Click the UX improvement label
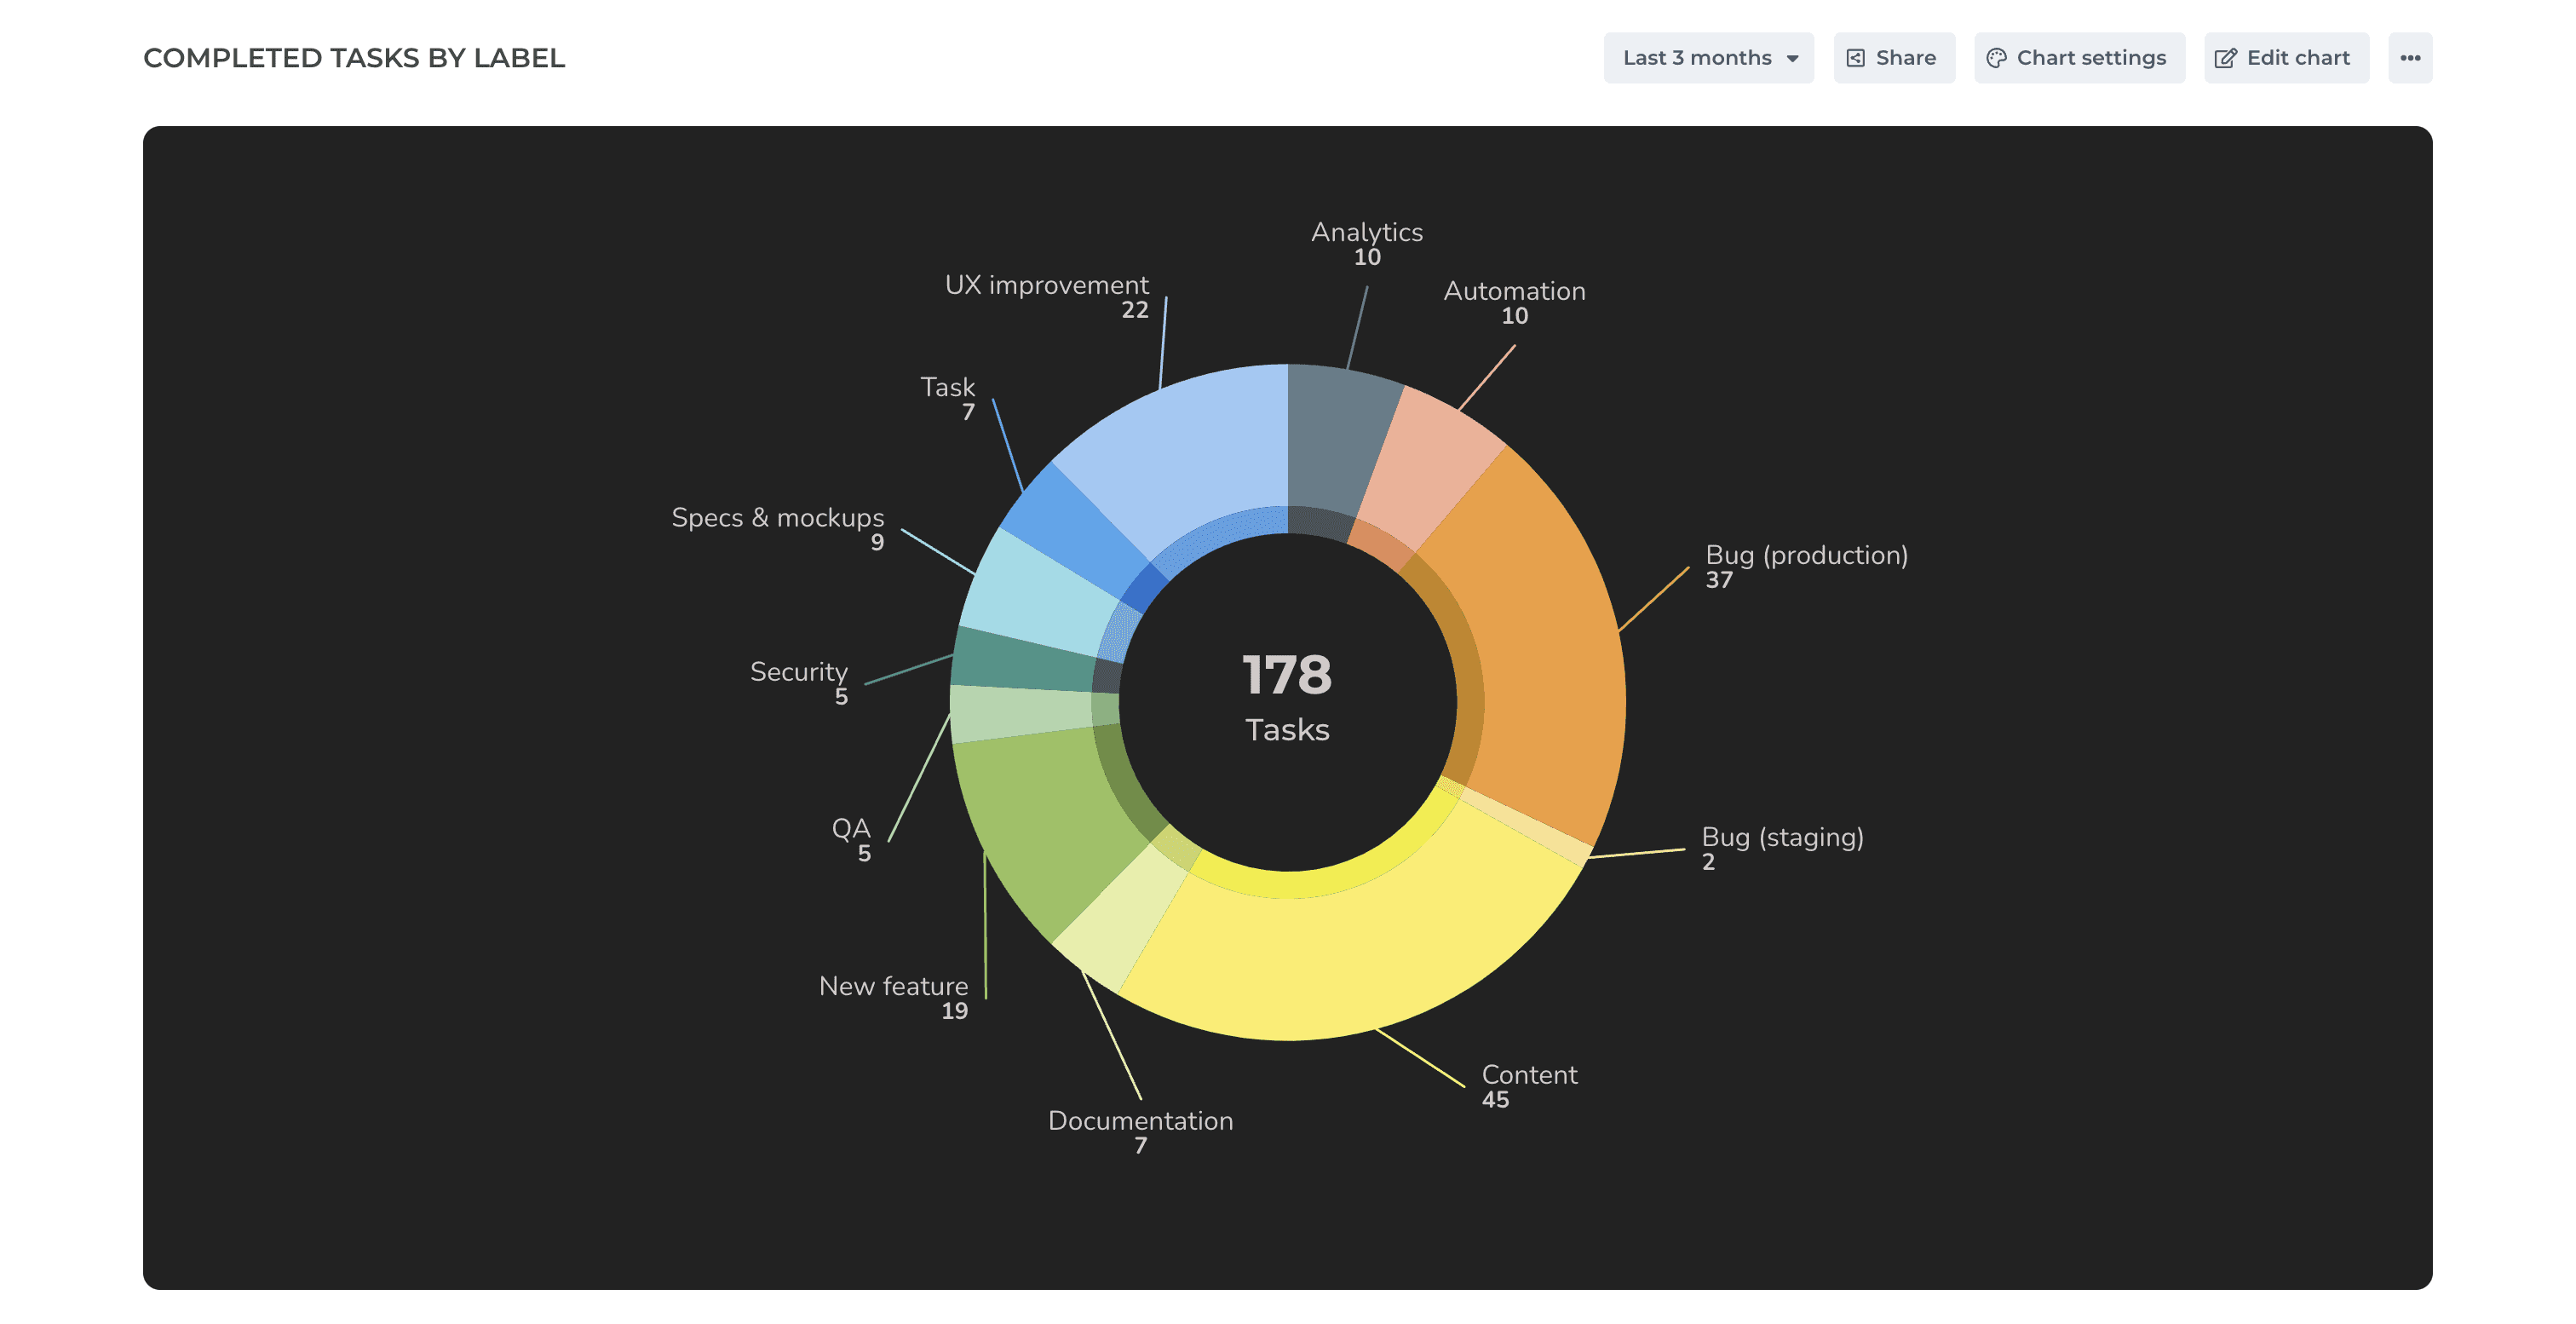The height and width of the screenshot is (1324, 2576). tap(1046, 285)
